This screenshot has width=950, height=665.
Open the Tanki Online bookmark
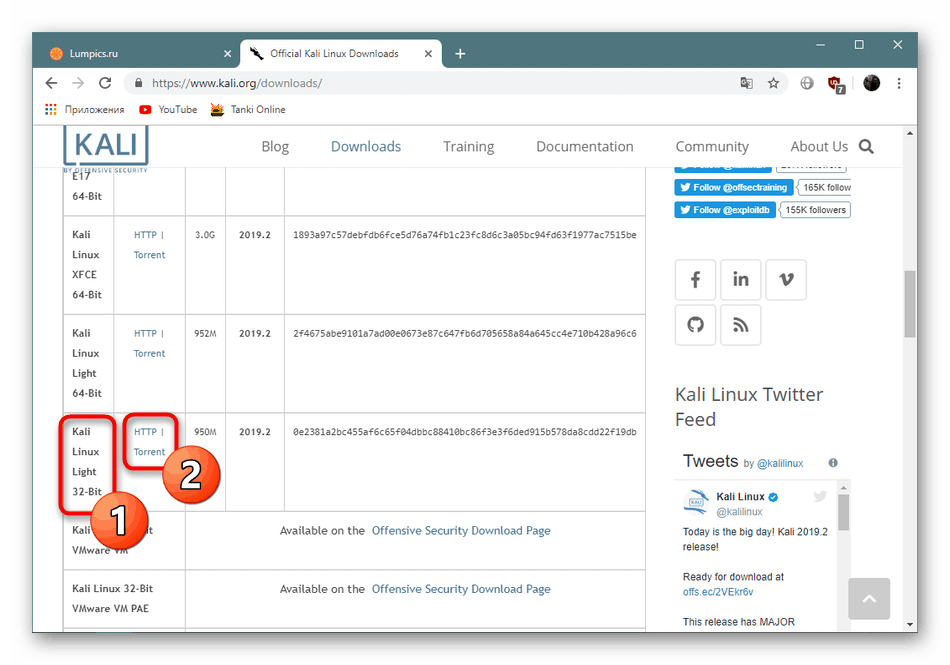(248, 109)
